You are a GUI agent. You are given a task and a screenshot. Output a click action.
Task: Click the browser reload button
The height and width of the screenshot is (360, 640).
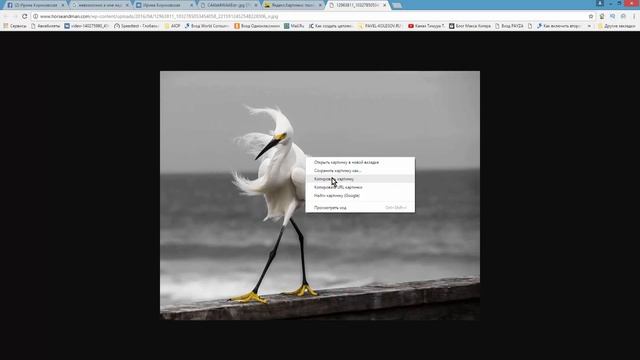click(24, 16)
